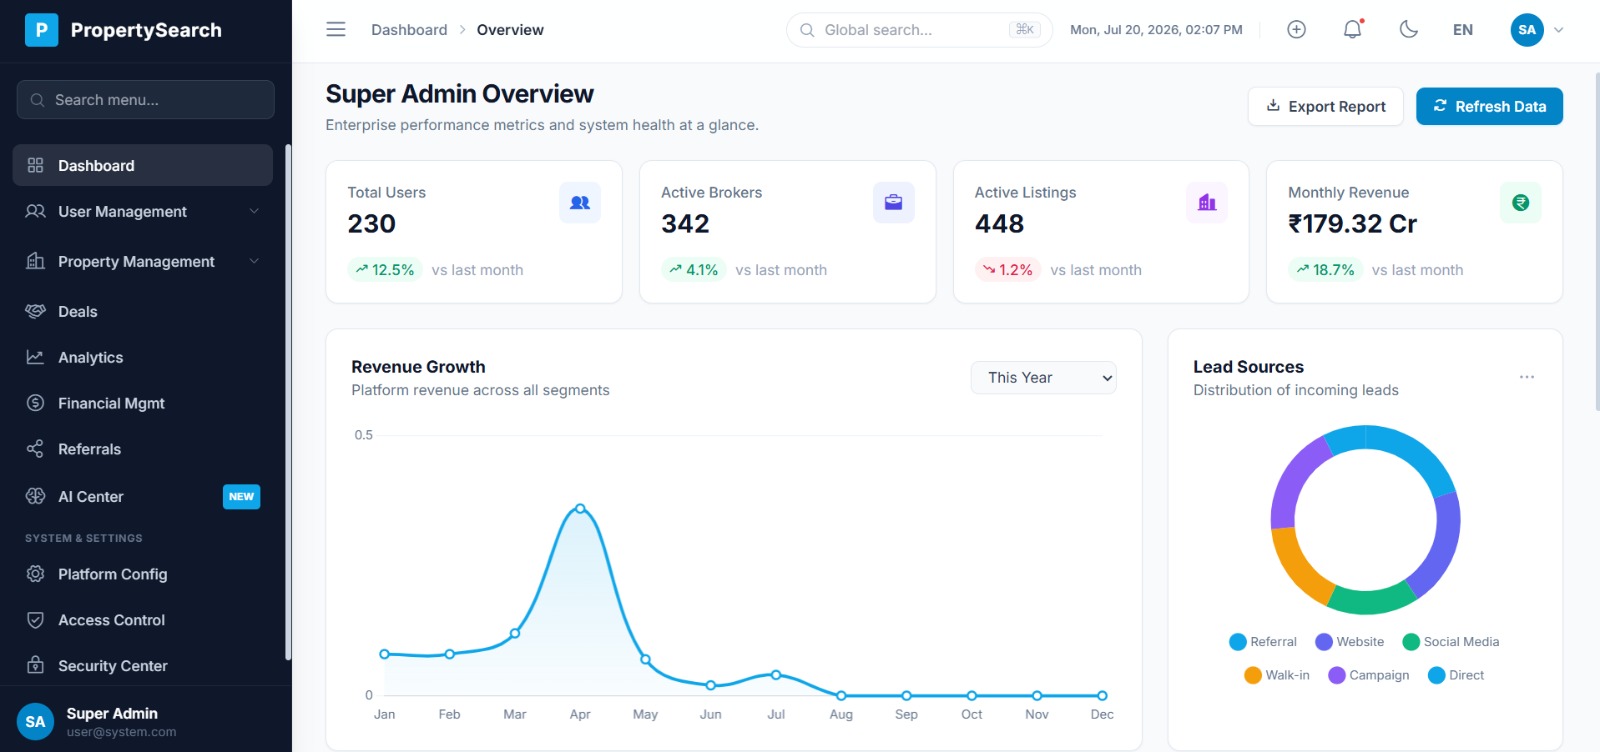This screenshot has height=752, width=1600.
Task: Click the Active Brokers briefcase icon
Action: click(894, 203)
